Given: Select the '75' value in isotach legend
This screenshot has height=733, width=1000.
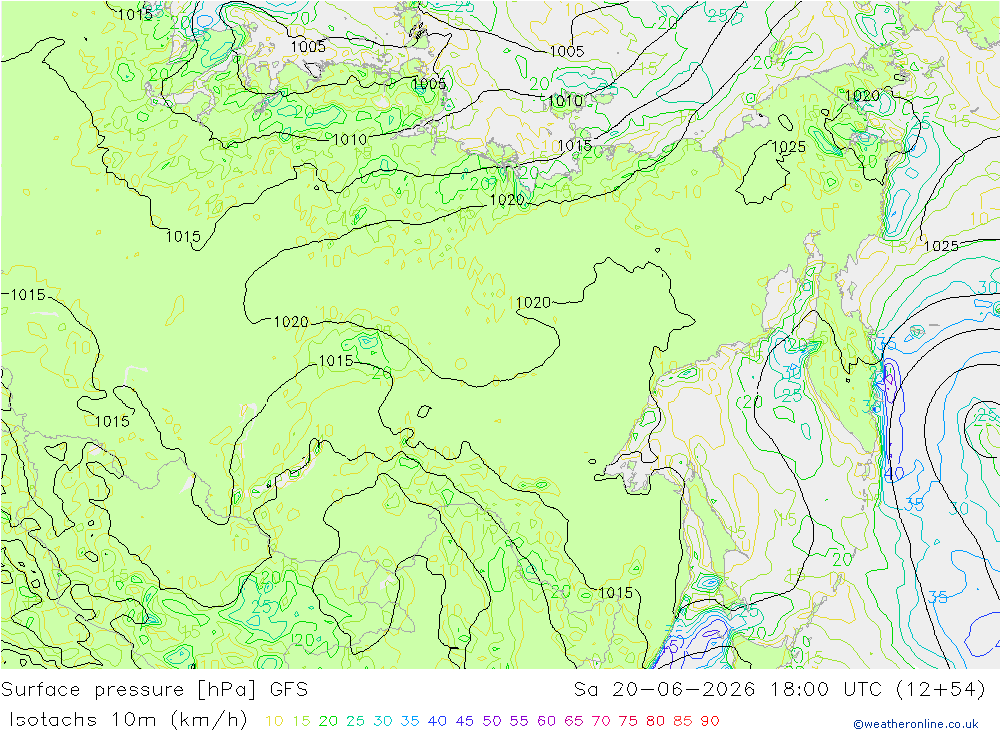Looking at the screenshot, I should point(628,721).
